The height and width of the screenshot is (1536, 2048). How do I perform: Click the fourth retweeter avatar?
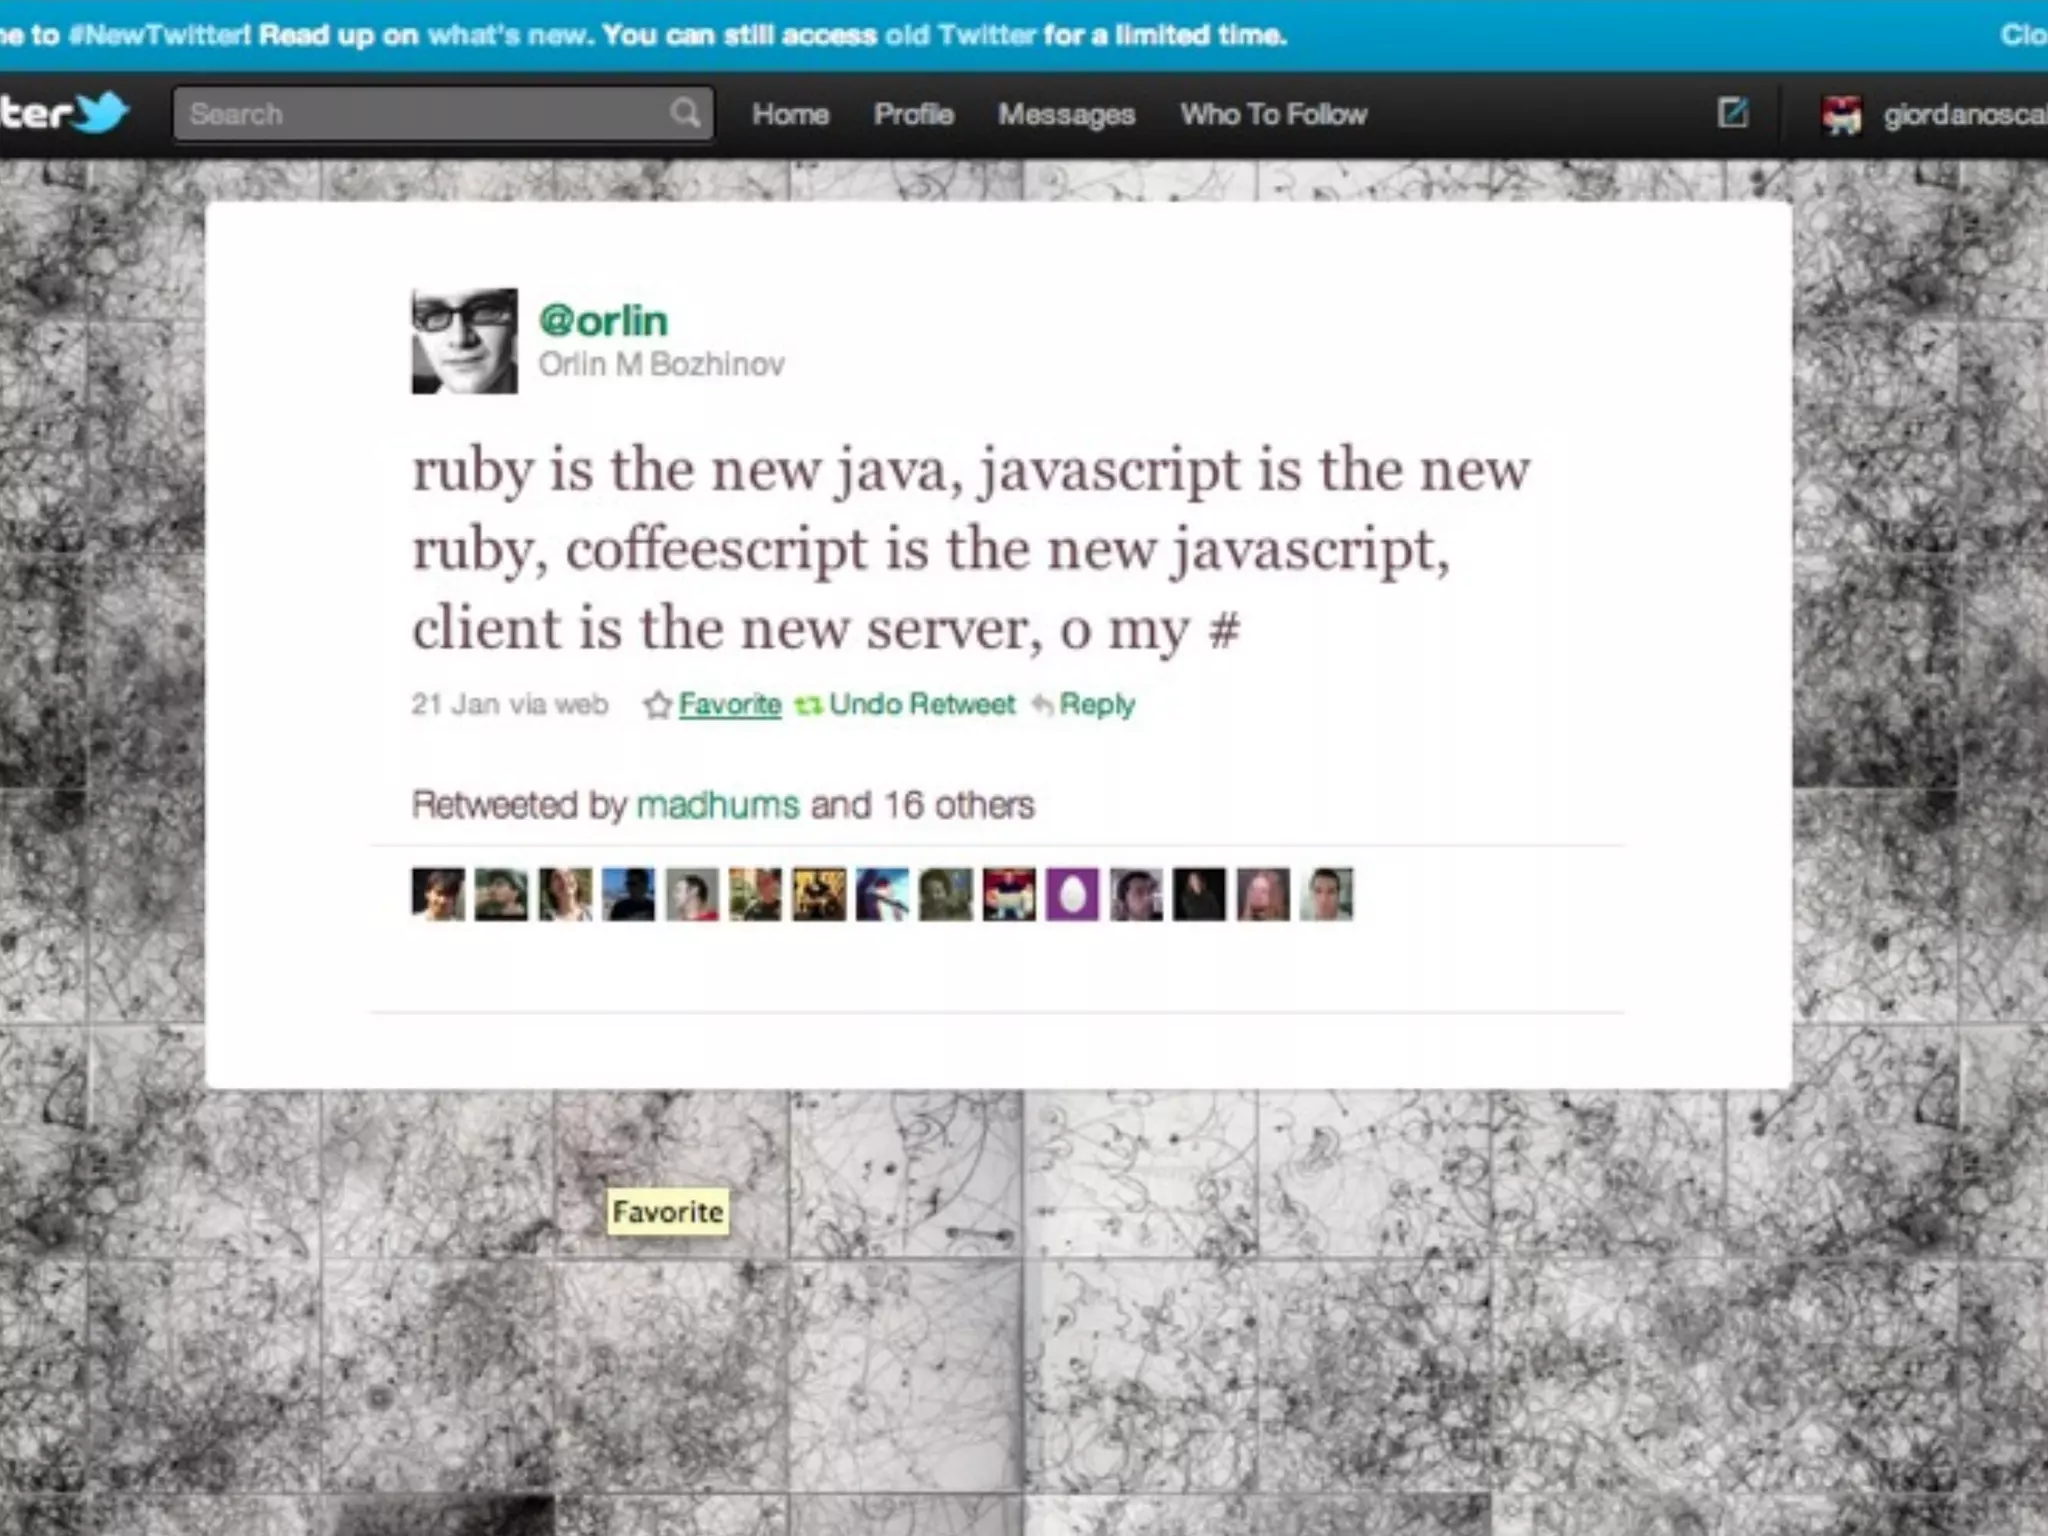tap(628, 894)
